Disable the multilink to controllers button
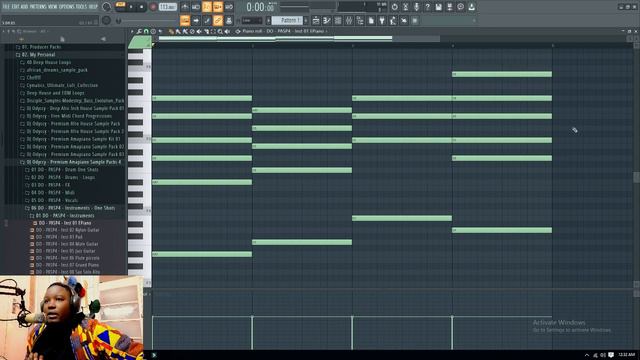640x360 pixels. (218, 20)
